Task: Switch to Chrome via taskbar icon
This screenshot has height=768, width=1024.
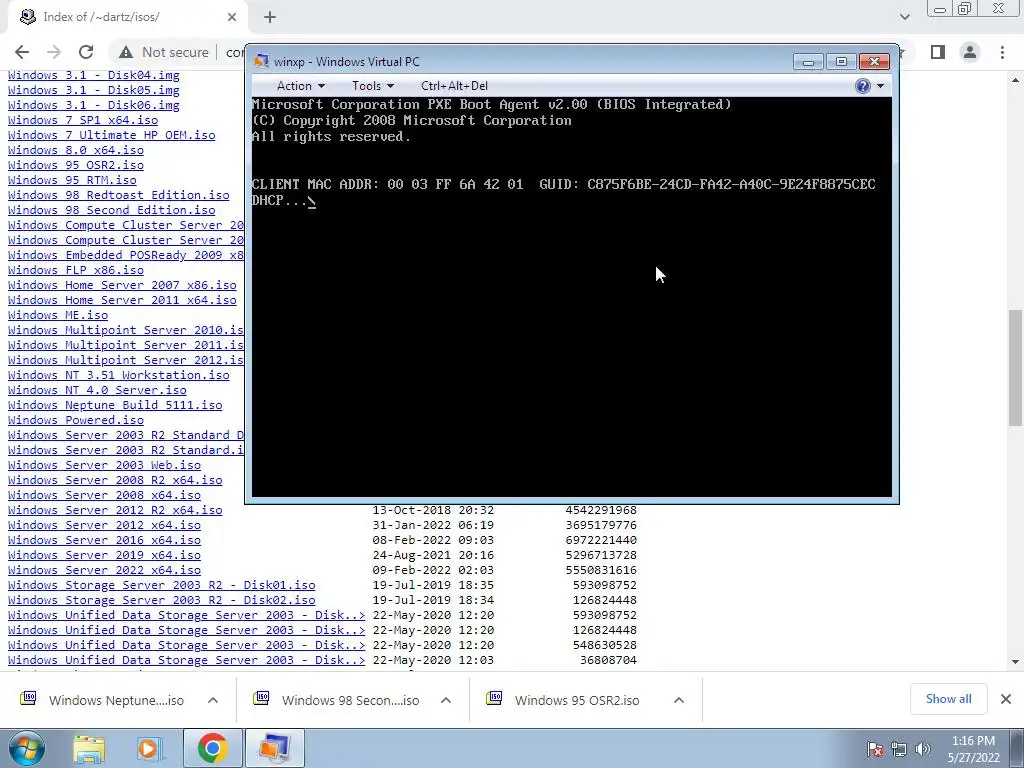Action: point(212,748)
